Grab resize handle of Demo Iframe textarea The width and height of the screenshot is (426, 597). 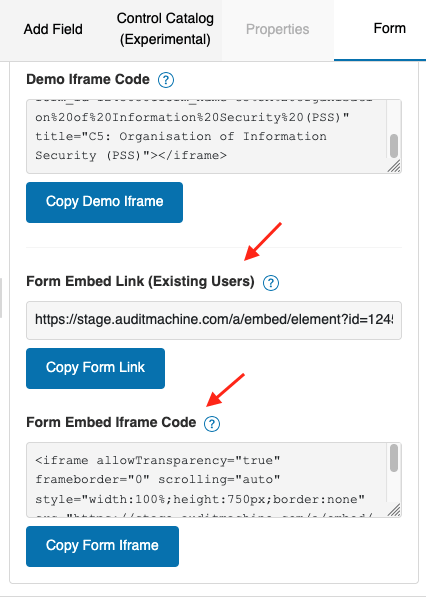394,166
